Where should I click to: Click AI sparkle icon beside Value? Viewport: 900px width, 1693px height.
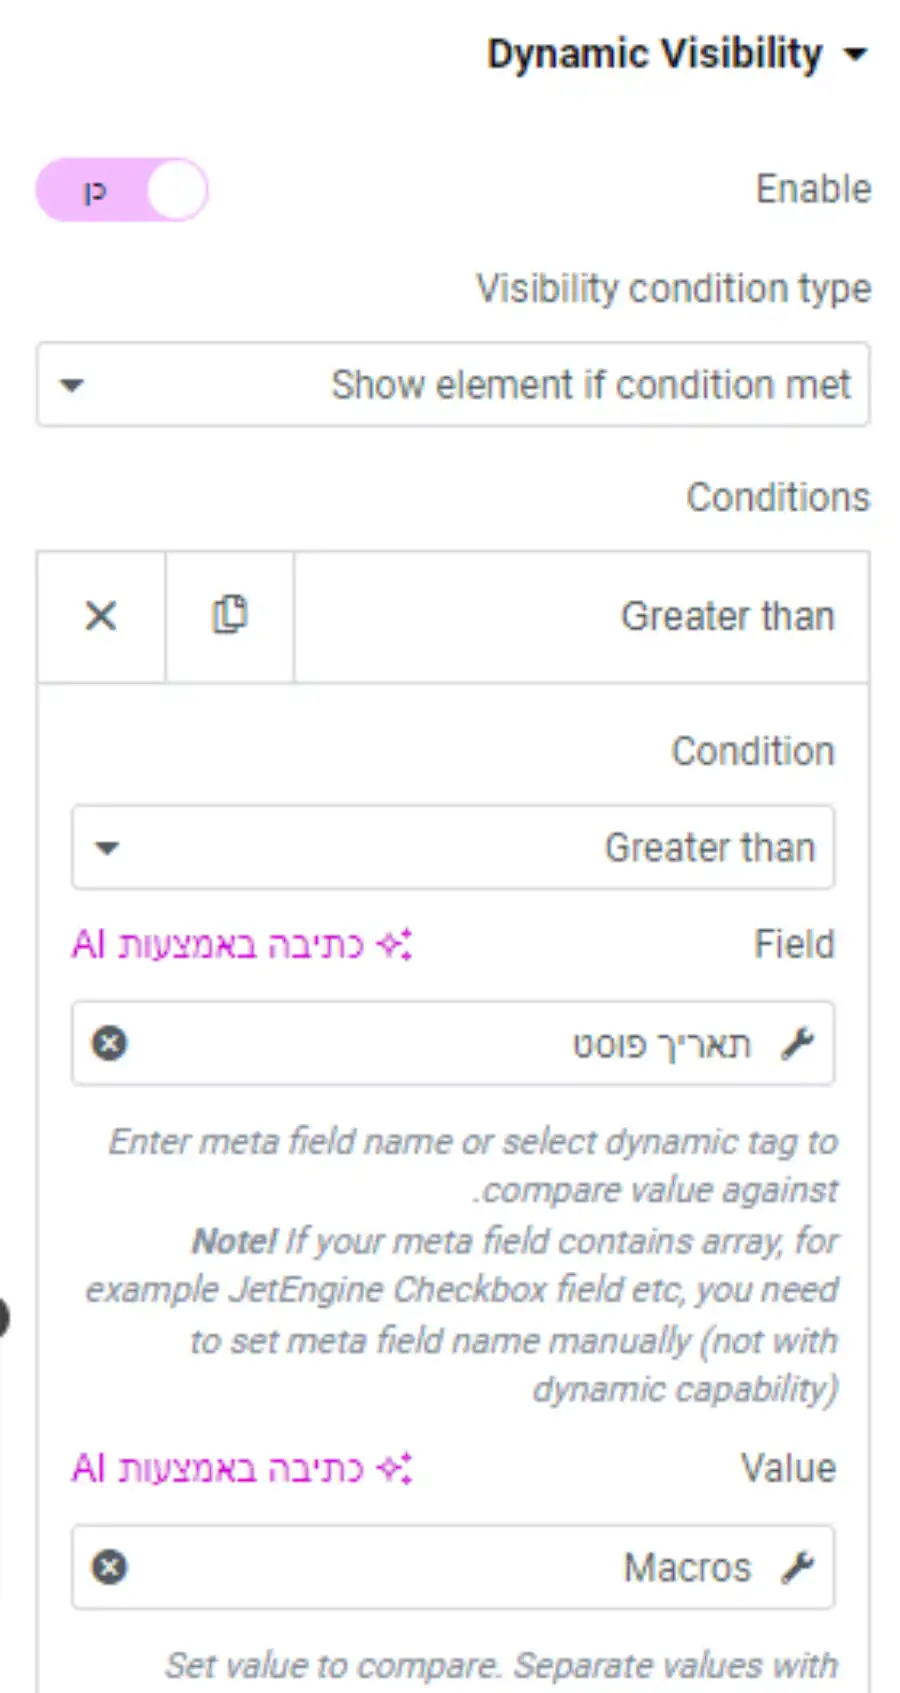[394, 1469]
